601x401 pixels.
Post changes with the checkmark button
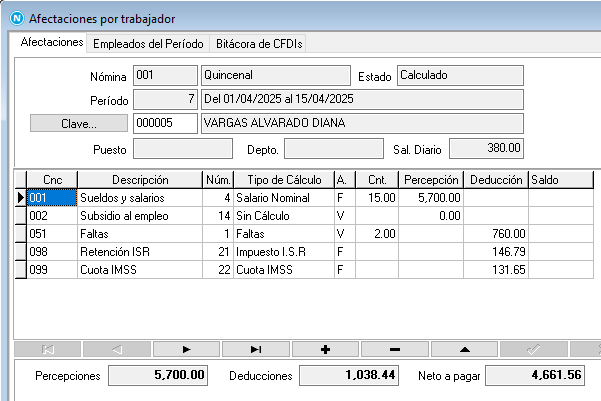(534, 349)
